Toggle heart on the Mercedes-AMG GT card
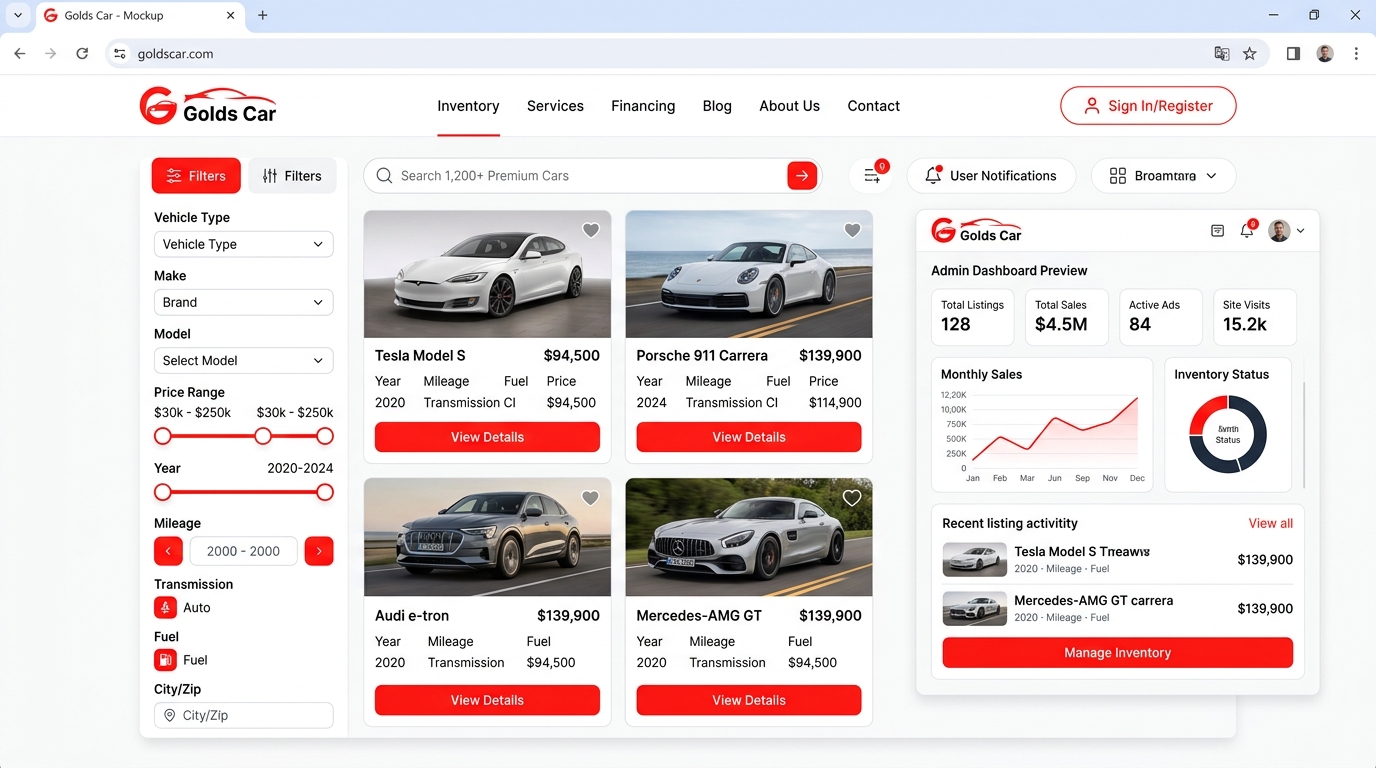The height and width of the screenshot is (768, 1376). pyautogui.click(x=852, y=498)
